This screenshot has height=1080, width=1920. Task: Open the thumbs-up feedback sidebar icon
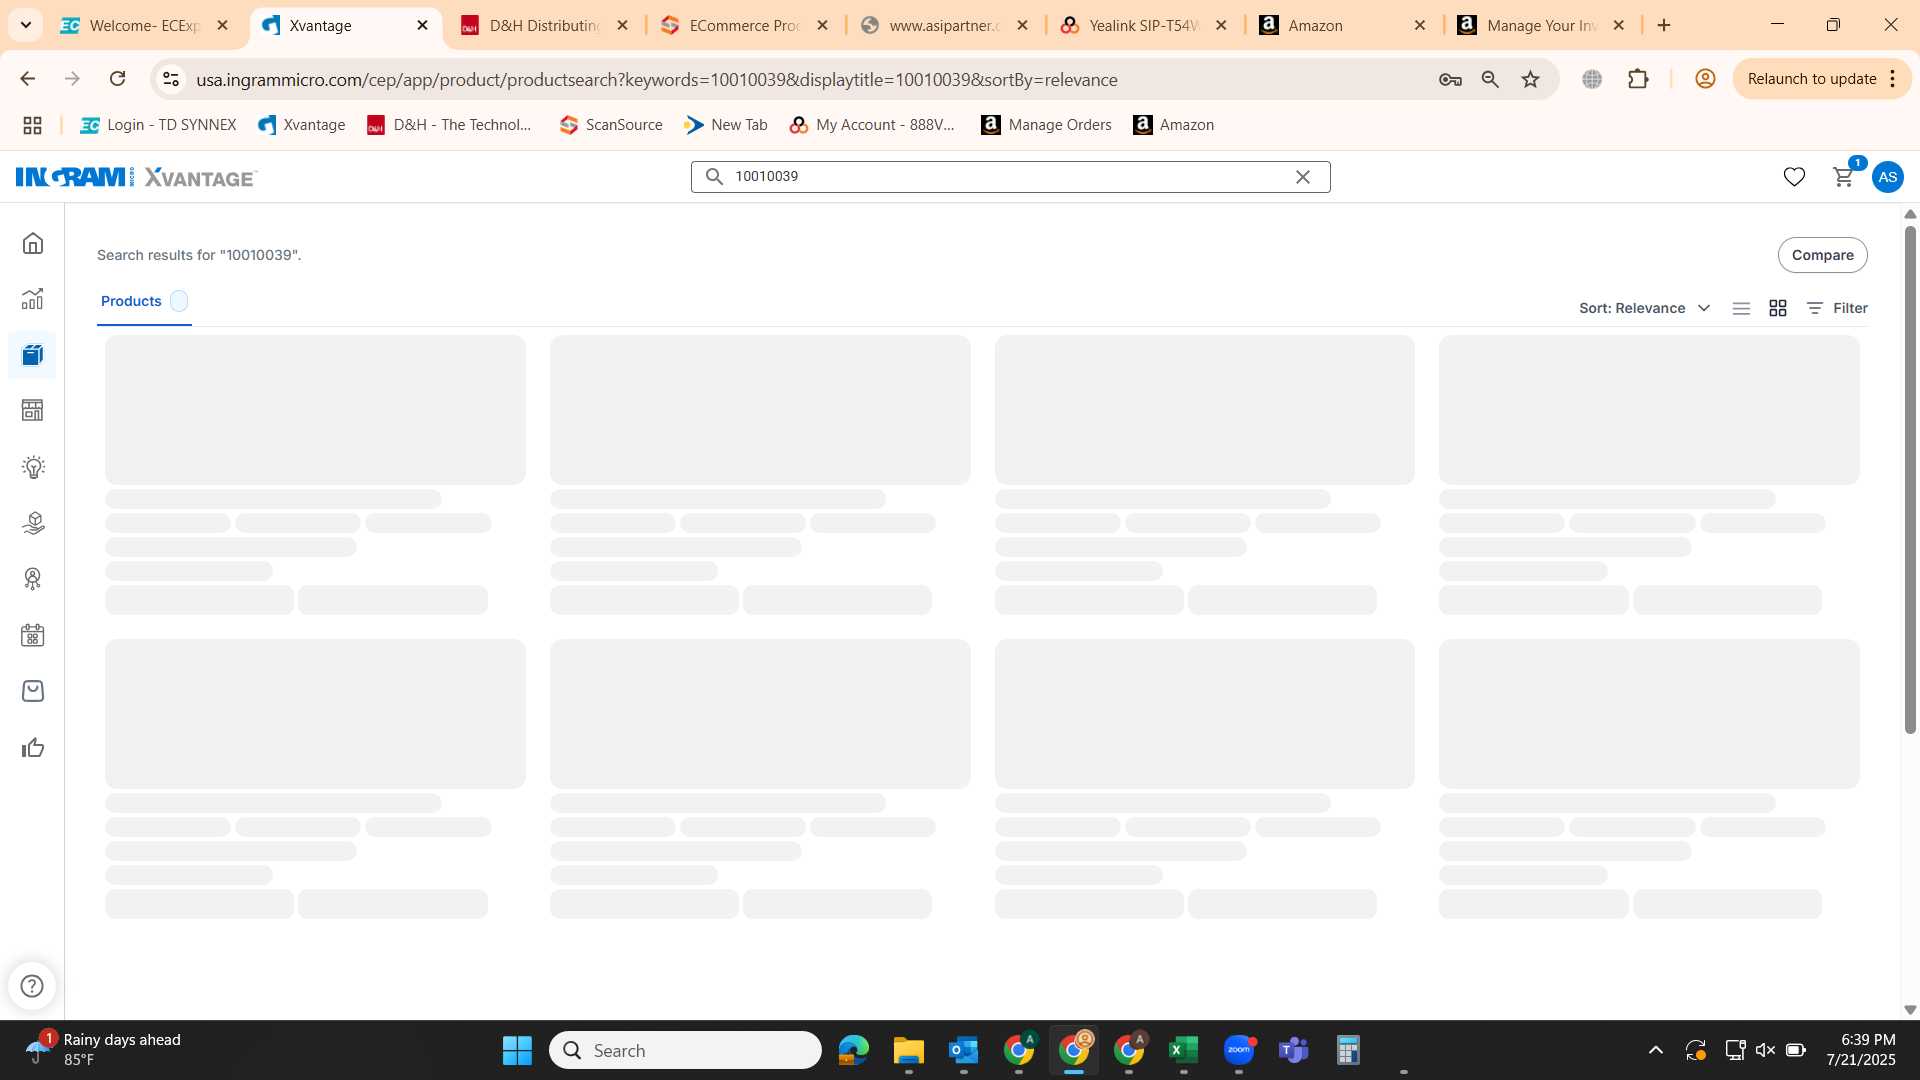(33, 747)
